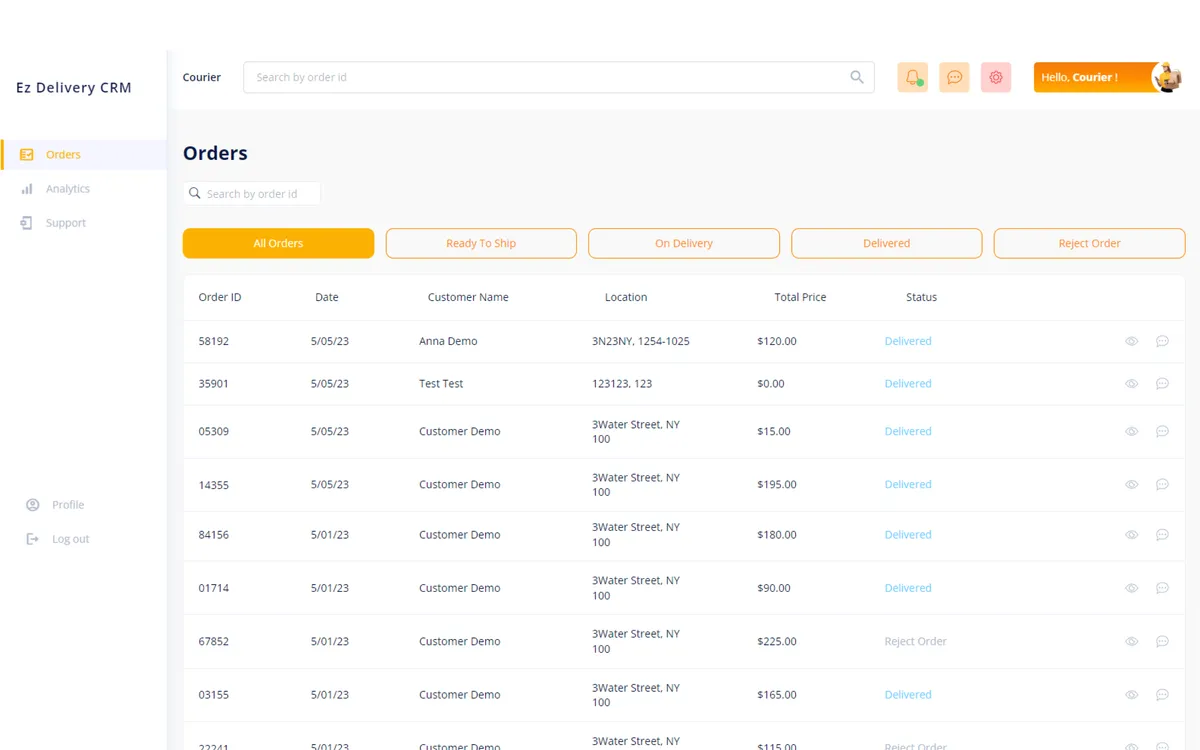The width and height of the screenshot is (1200, 750).
Task: Switch to Ready To Ship filter
Action: pos(481,243)
